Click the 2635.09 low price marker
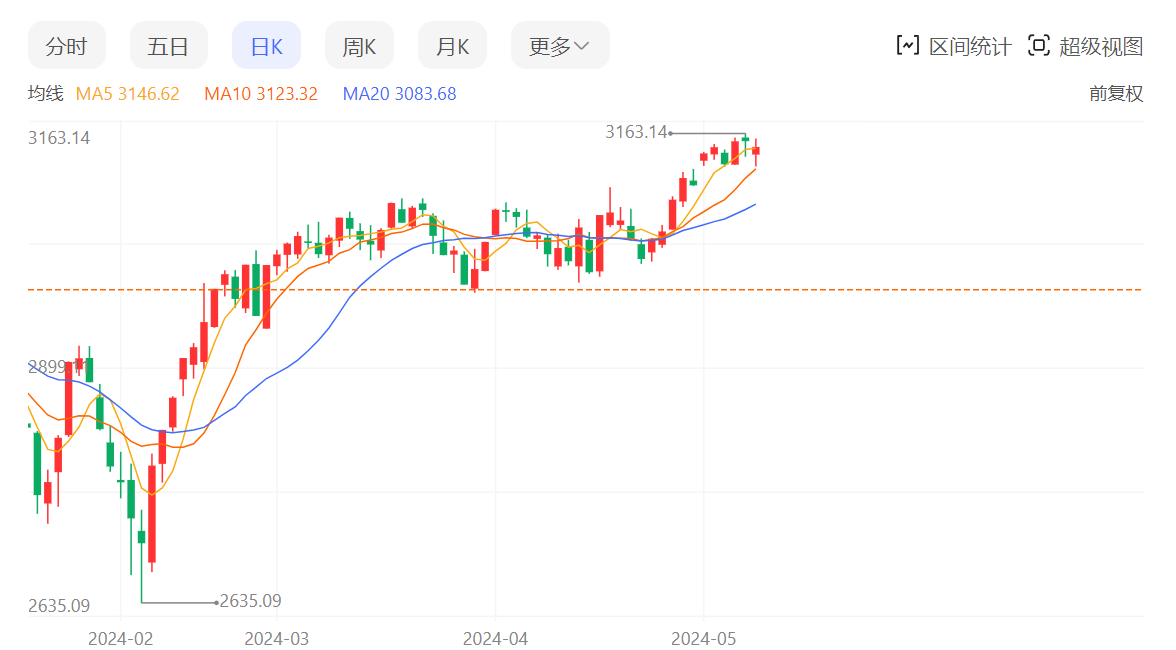This screenshot has height=650, width=1176. pos(250,601)
